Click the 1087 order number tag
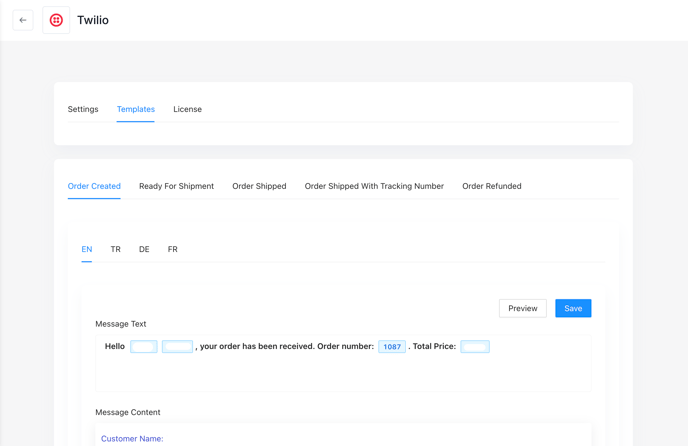 392,347
